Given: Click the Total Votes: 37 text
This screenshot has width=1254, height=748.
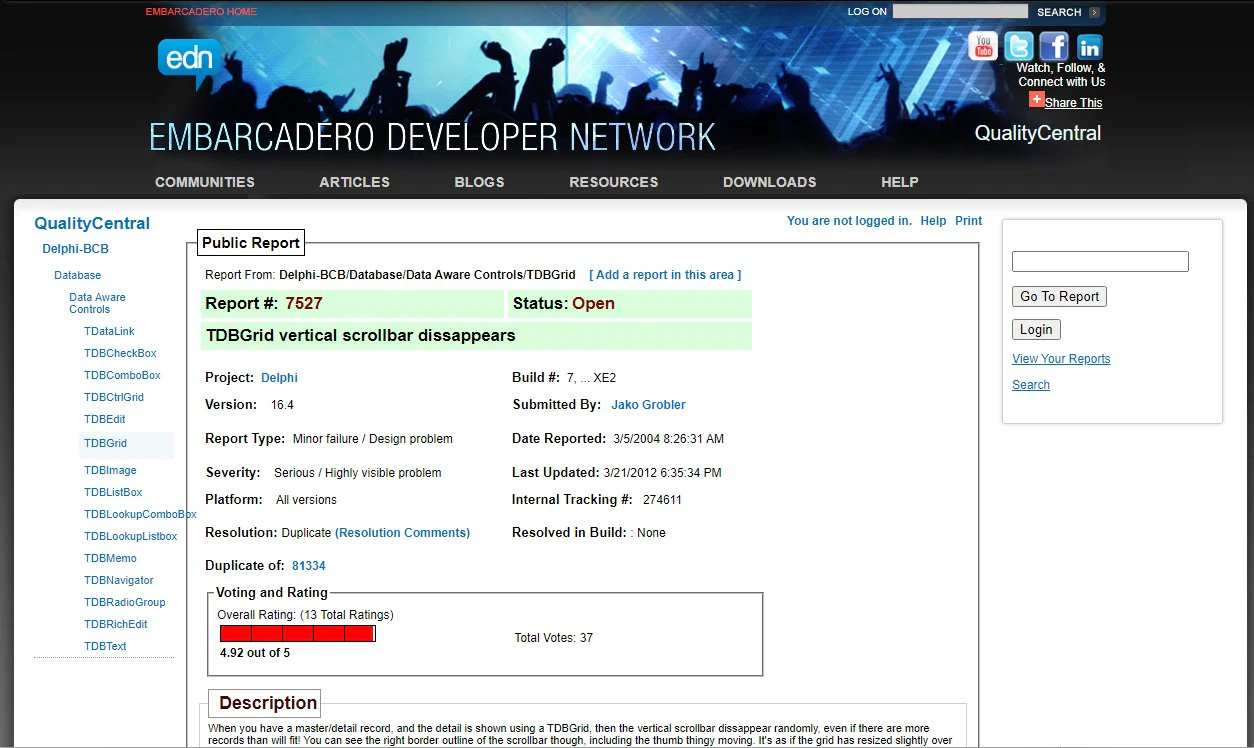Looking at the screenshot, I should (x=553, y=638).
